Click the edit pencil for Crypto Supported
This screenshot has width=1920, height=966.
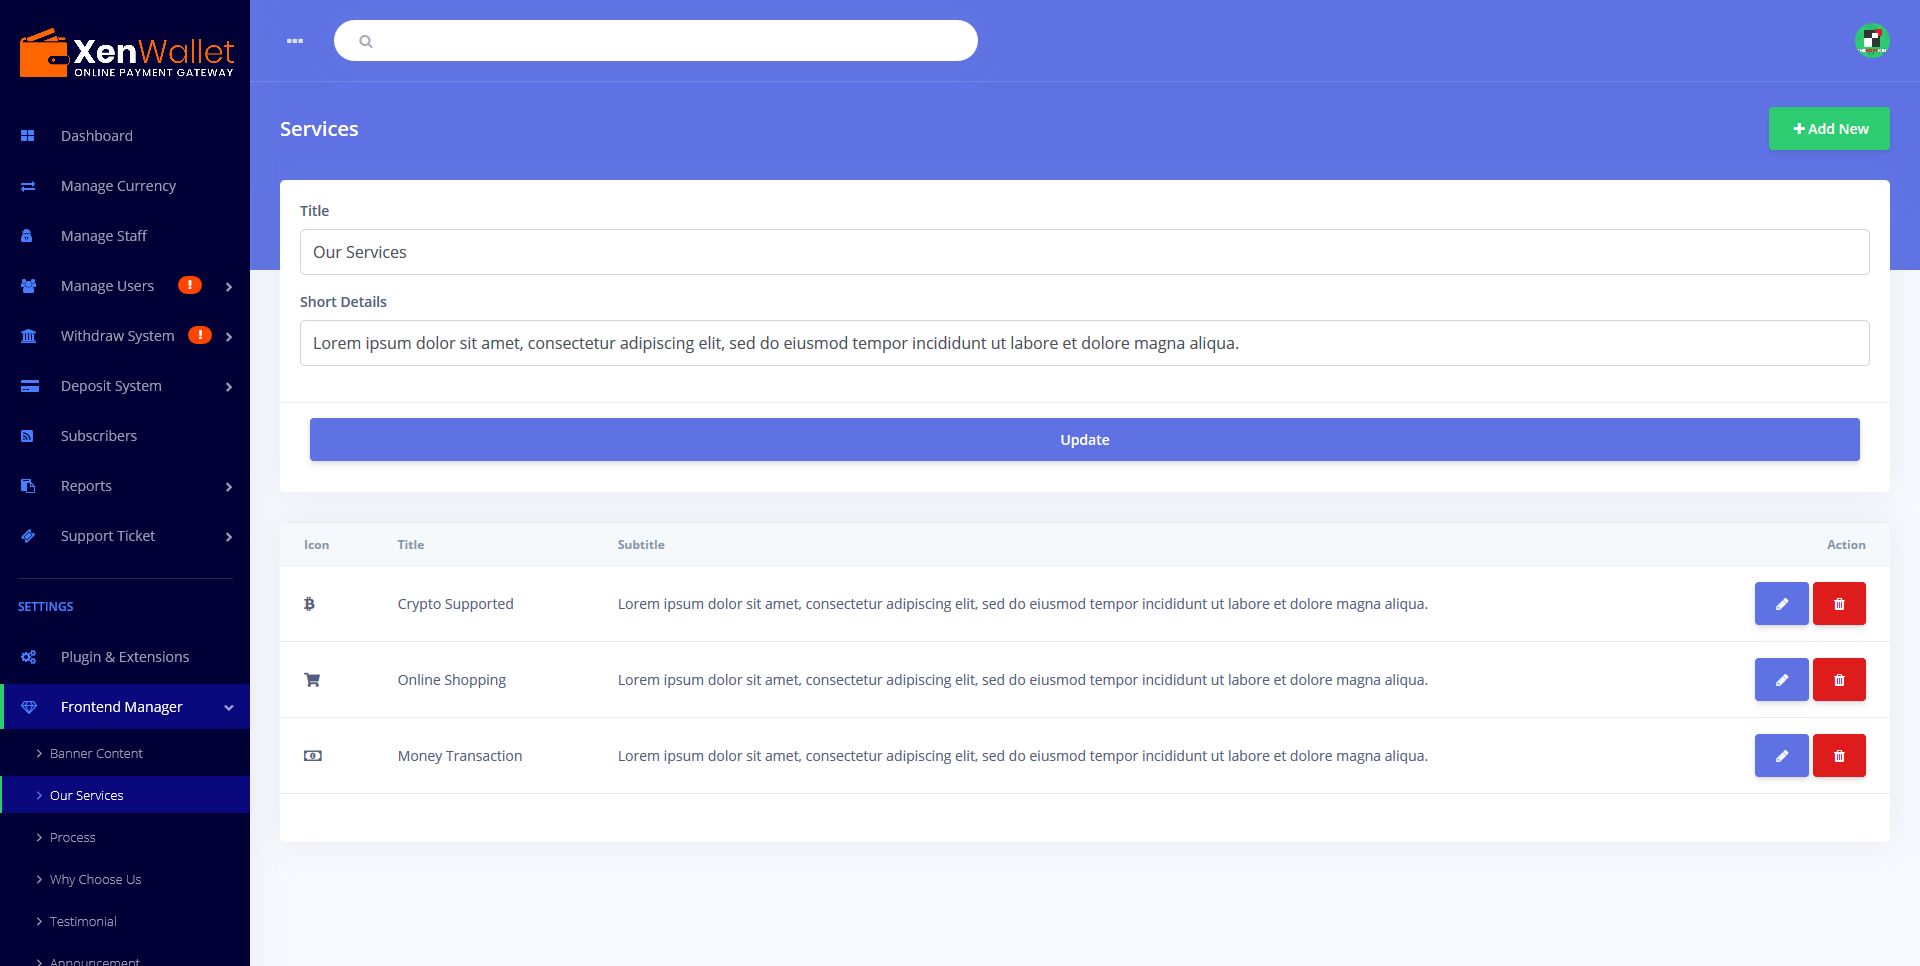pos(1781,604)
